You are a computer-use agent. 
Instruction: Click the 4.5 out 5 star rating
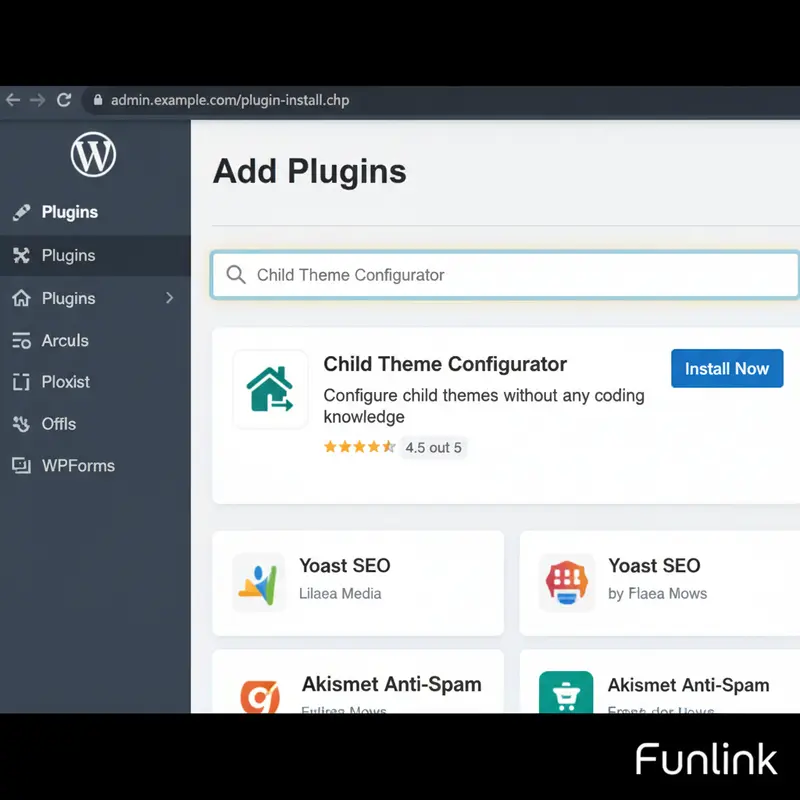coord(395,447)
